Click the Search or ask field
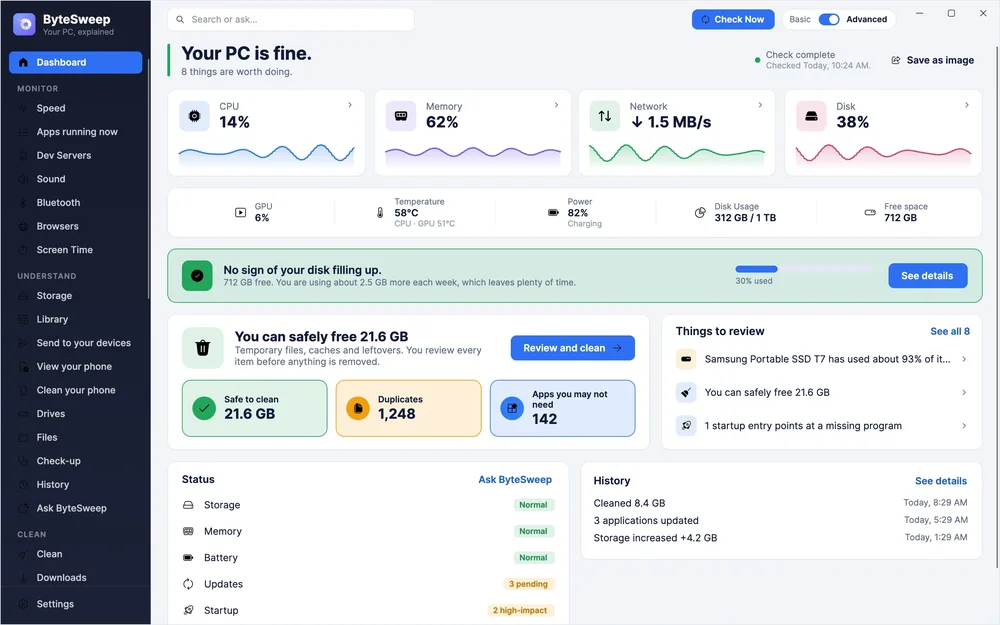Viewport: 1000px width, 625px height. coord(291,19)
